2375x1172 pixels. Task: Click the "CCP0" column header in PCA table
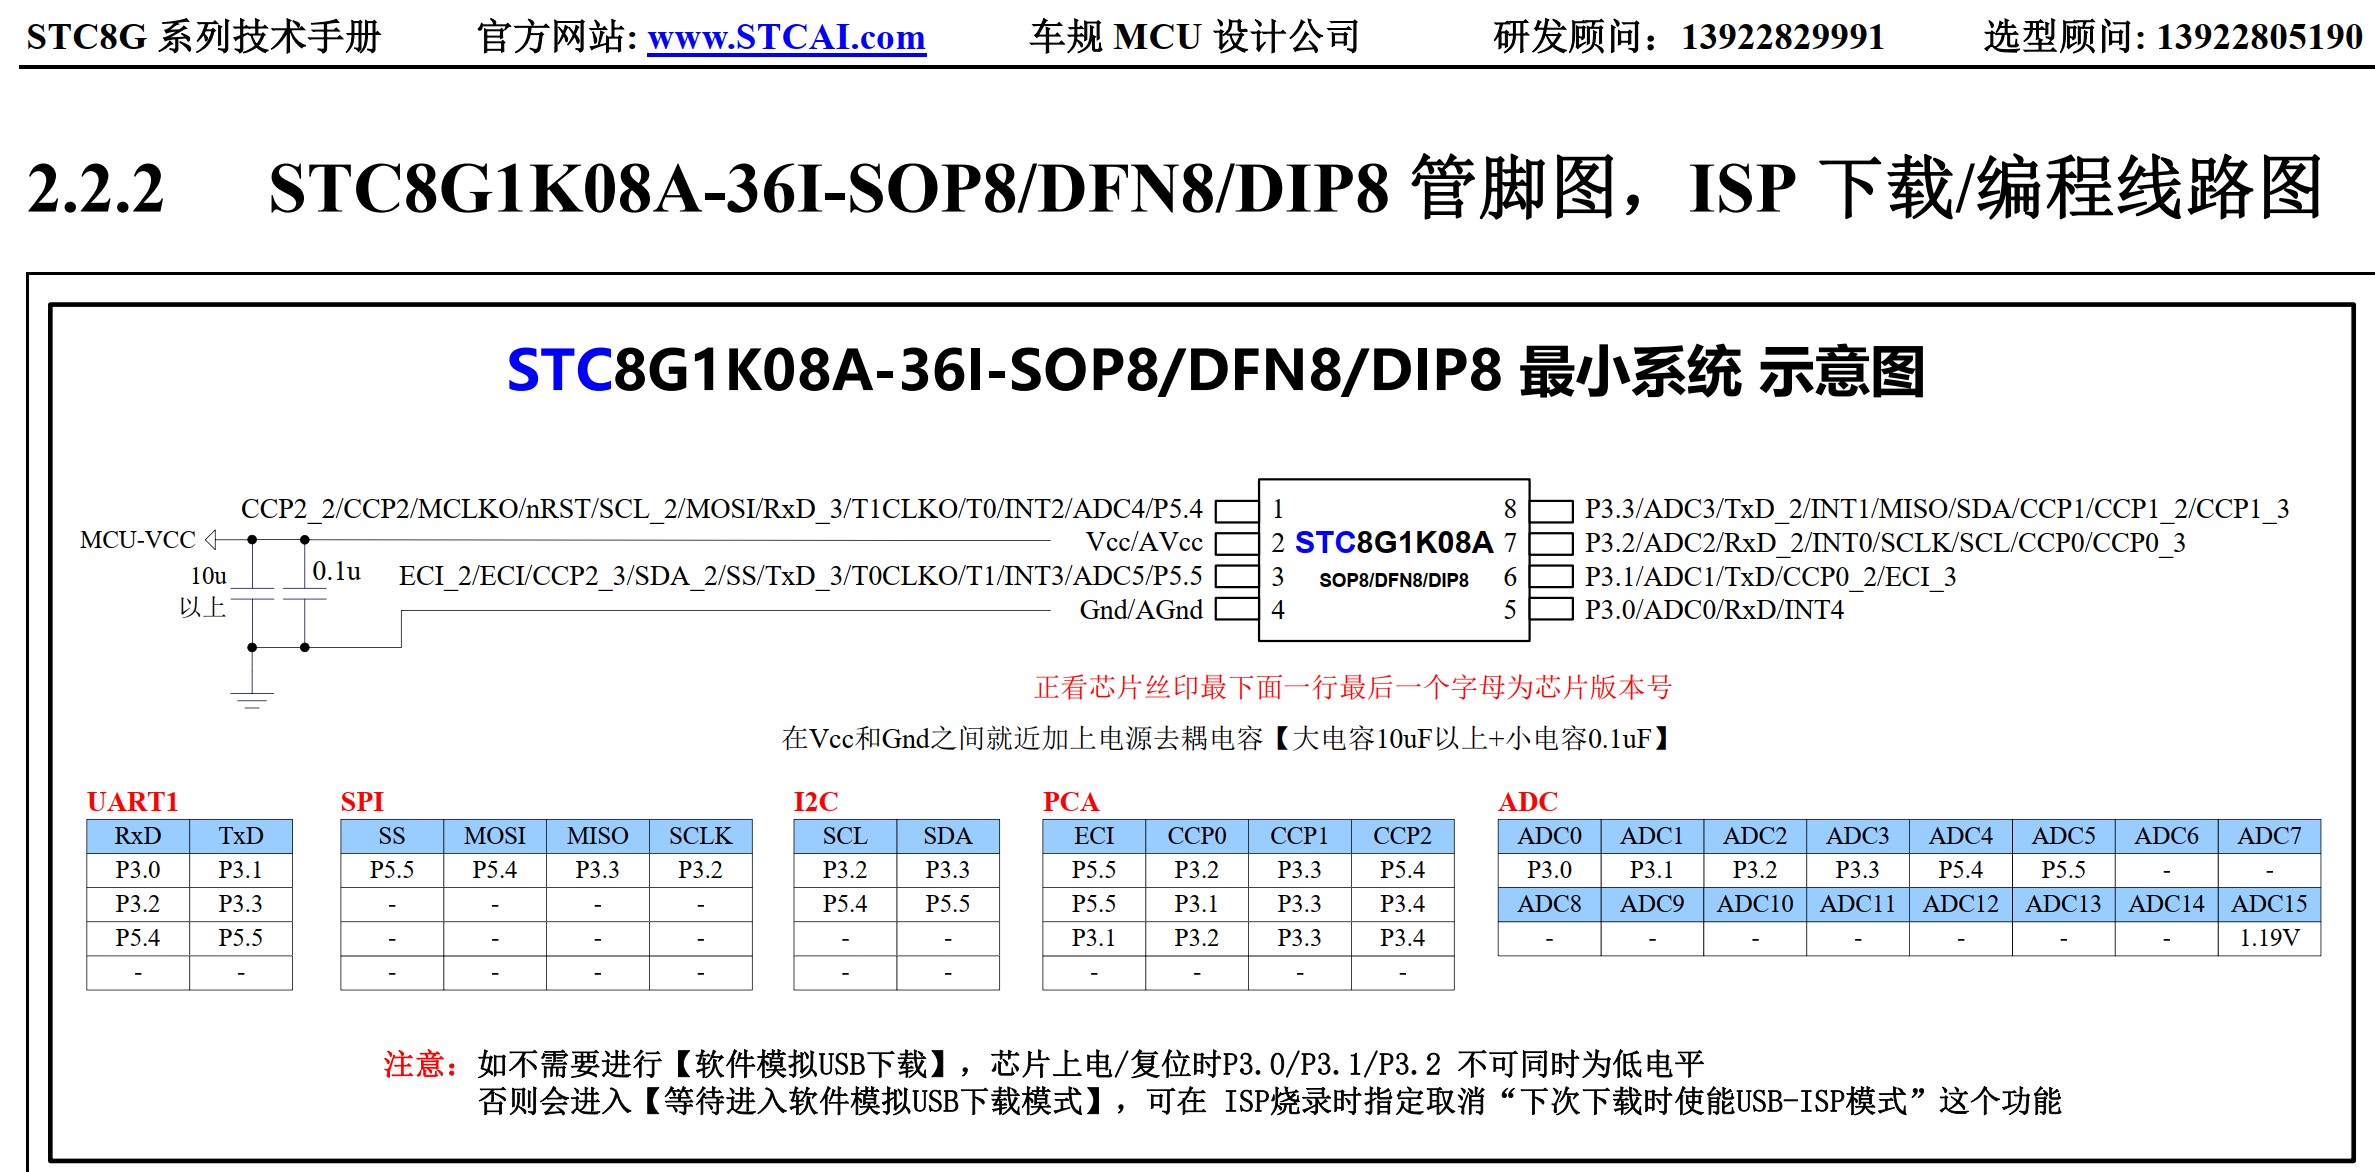(x=1197, y=836)
